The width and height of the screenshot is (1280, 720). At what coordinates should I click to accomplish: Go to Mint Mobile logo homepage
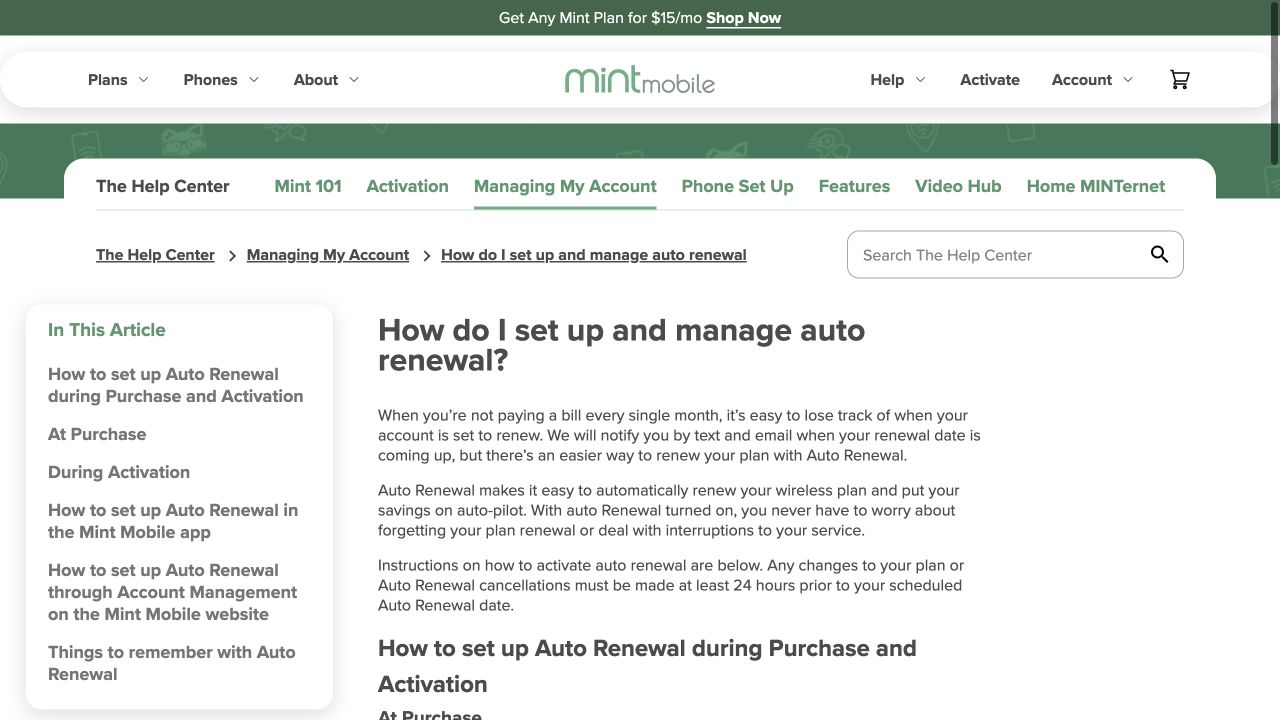coord(640,80)
